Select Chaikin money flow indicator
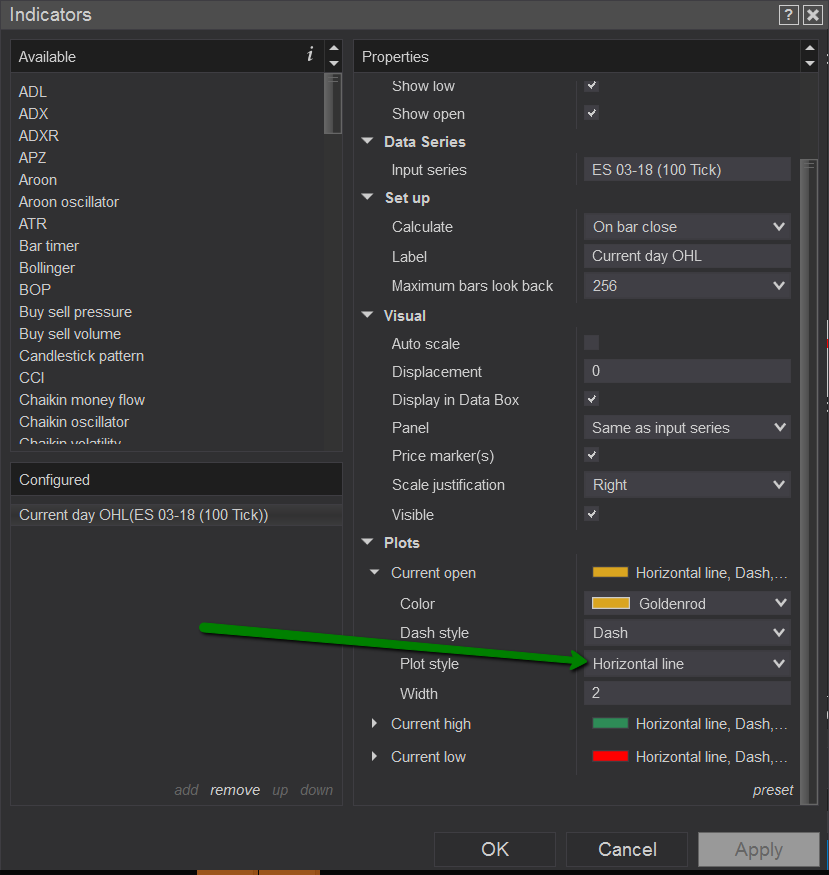 [x=82, y=400]
